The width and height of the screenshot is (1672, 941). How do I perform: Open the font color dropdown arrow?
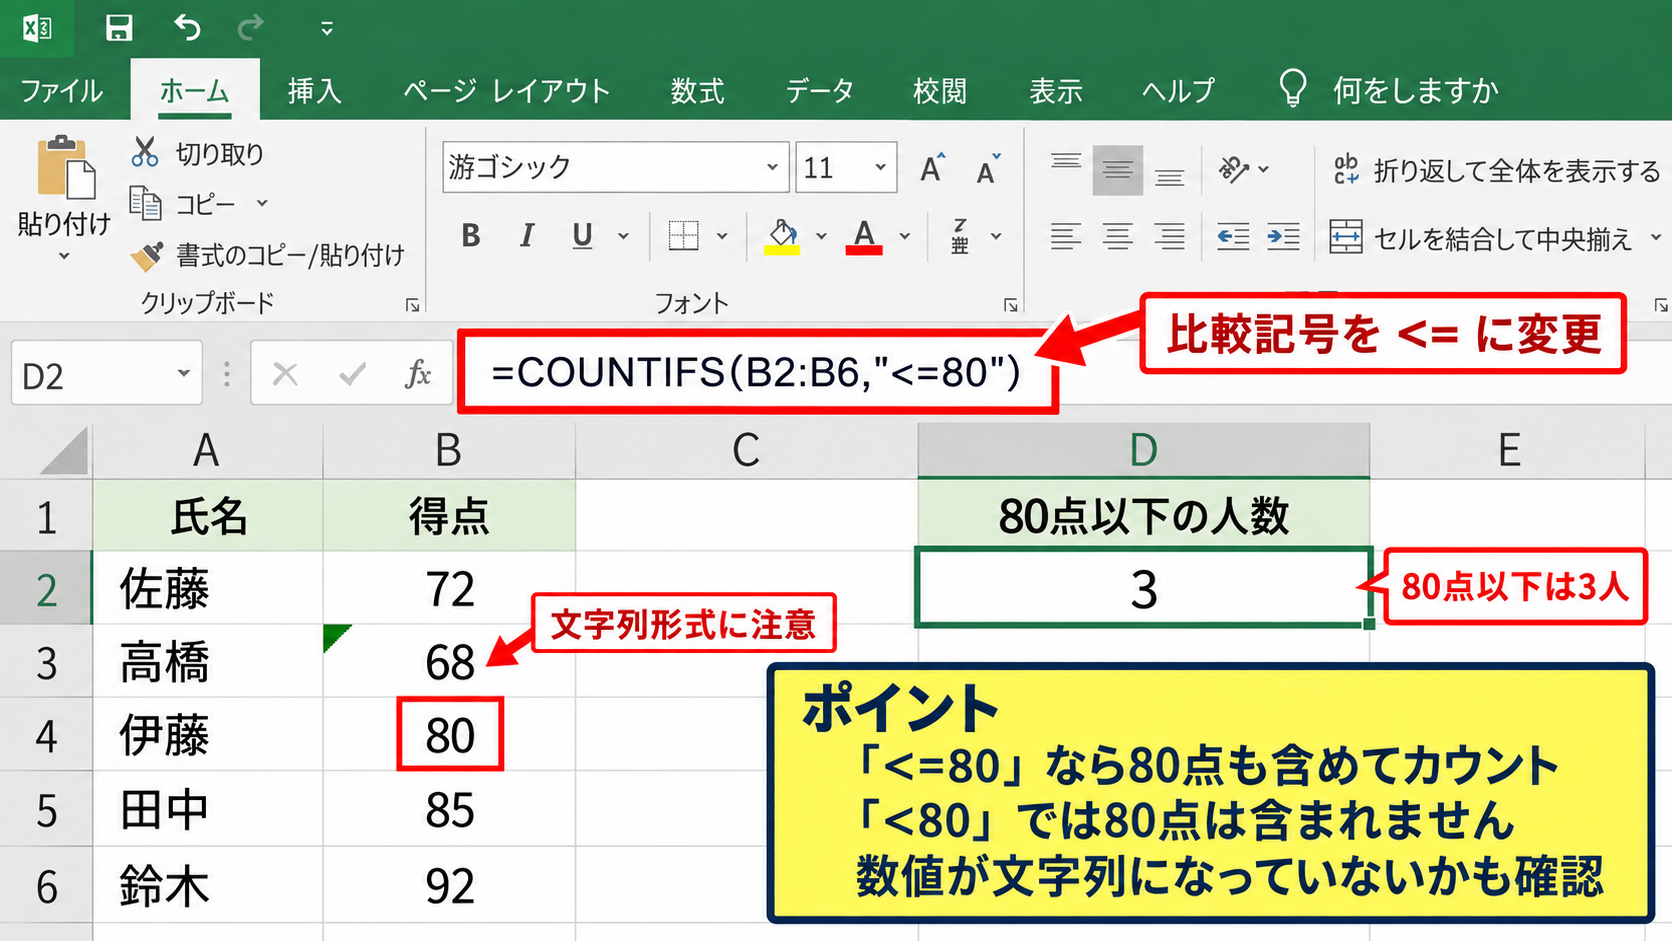904,237
